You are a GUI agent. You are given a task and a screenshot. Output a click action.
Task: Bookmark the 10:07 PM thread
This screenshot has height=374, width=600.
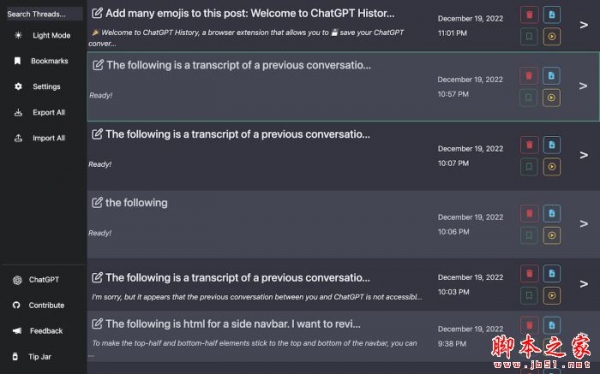pyautogui.click(x=529, y=167)
